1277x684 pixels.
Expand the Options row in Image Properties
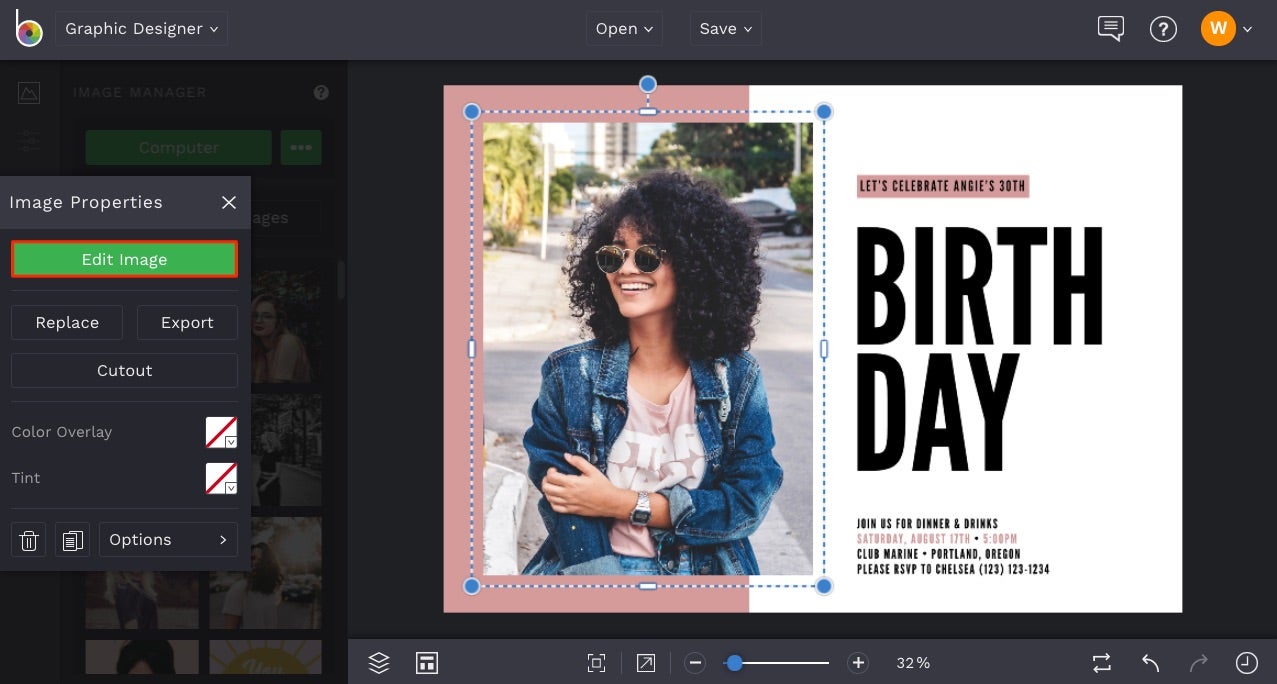point(167,539)
